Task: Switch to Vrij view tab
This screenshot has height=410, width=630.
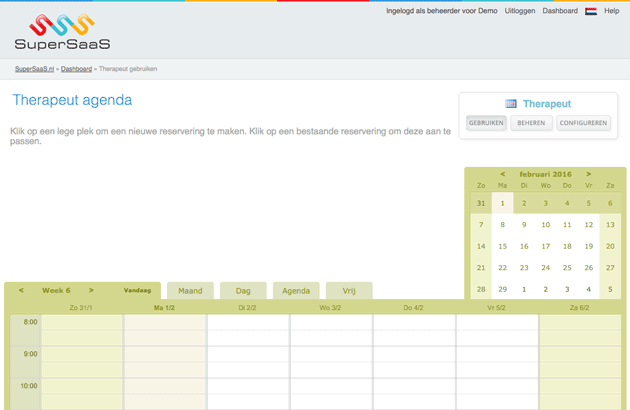Action: click(349, 291)
